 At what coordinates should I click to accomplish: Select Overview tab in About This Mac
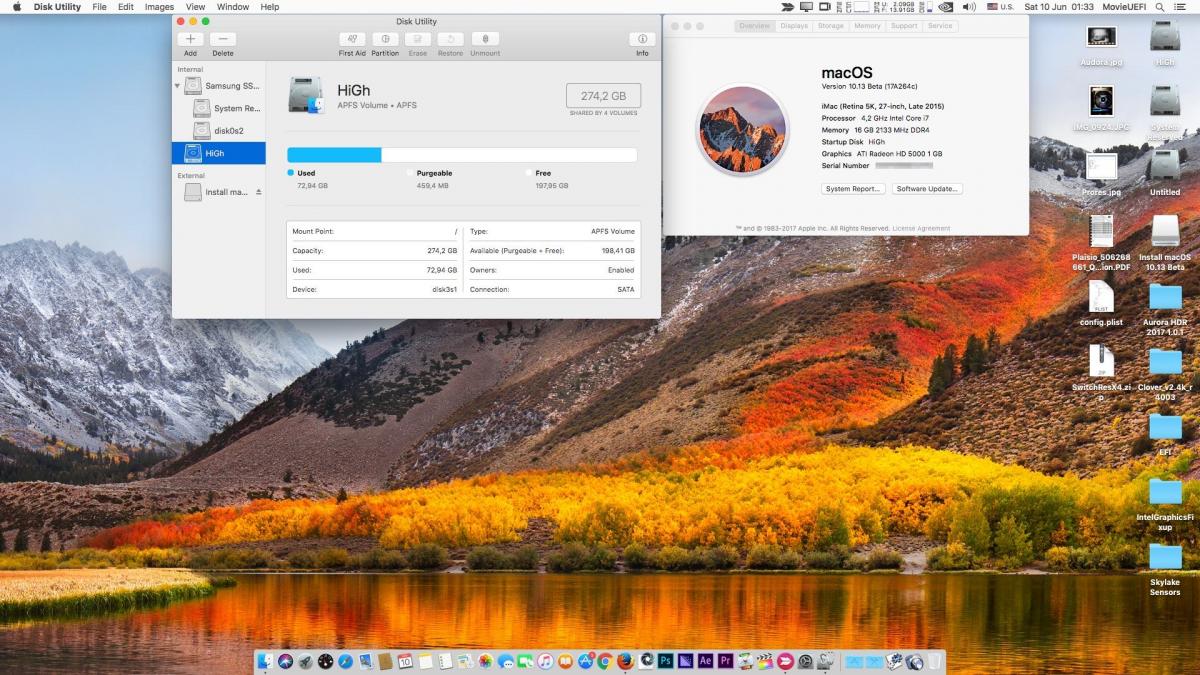click(755, 26)
